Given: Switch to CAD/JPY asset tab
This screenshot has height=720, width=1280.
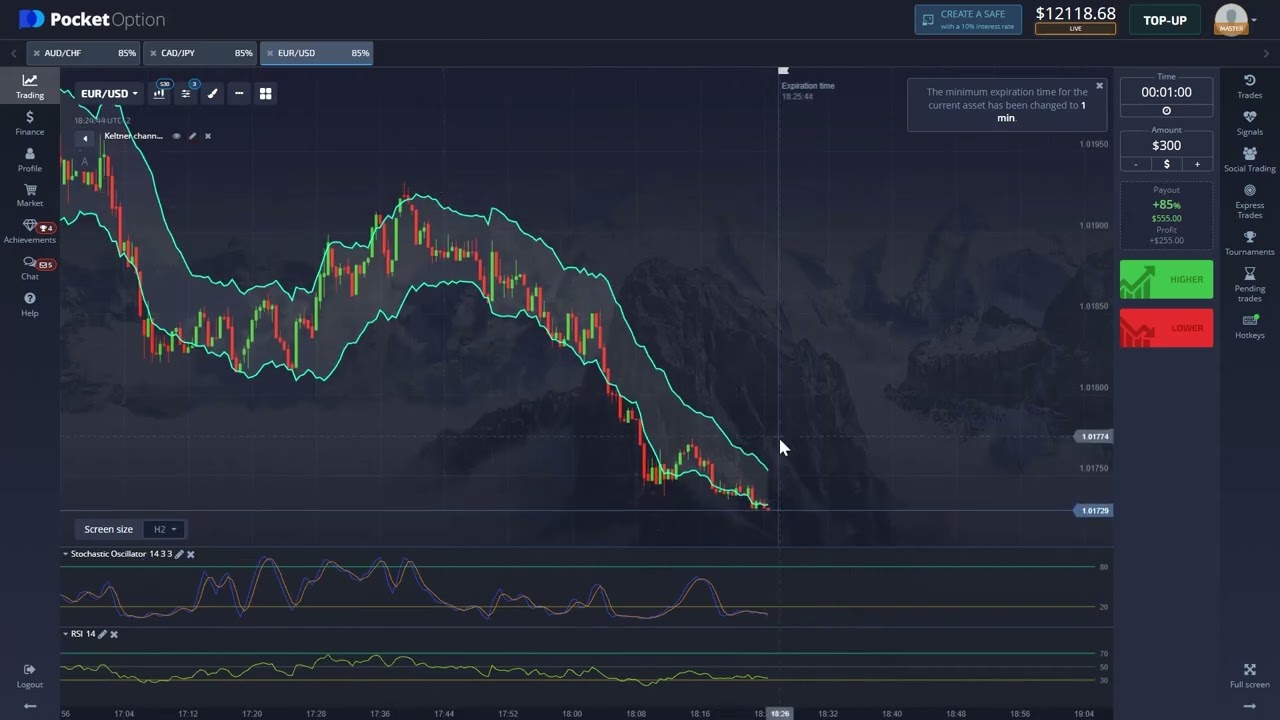Looking at the screenshot, I should 200,53.
